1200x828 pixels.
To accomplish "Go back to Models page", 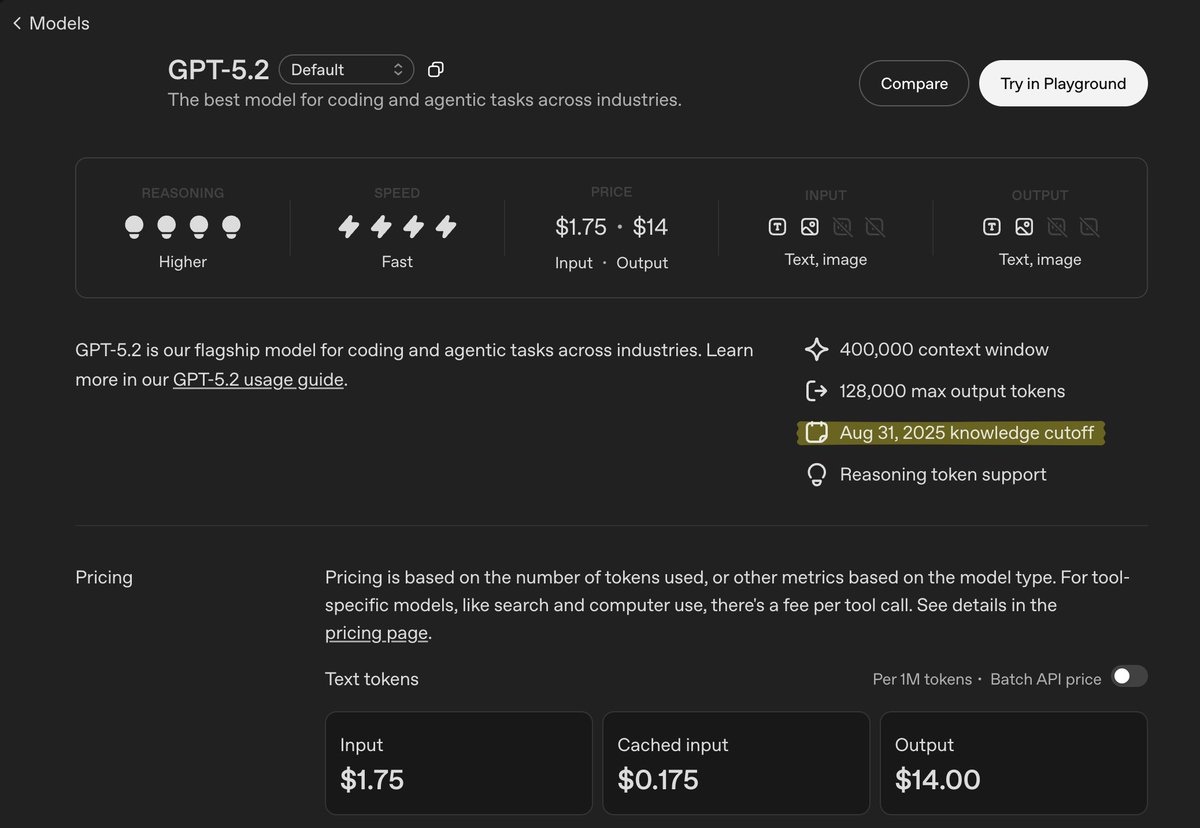I will coord(50,23).
